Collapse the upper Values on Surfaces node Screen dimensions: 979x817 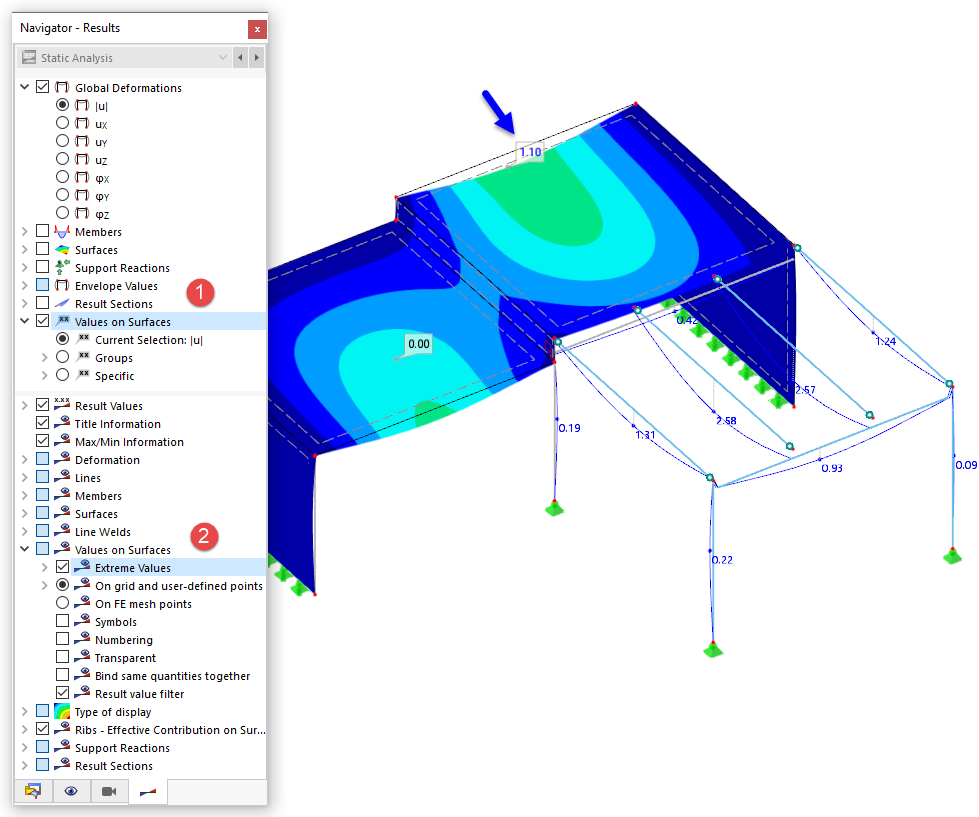(x=24, y=321)
